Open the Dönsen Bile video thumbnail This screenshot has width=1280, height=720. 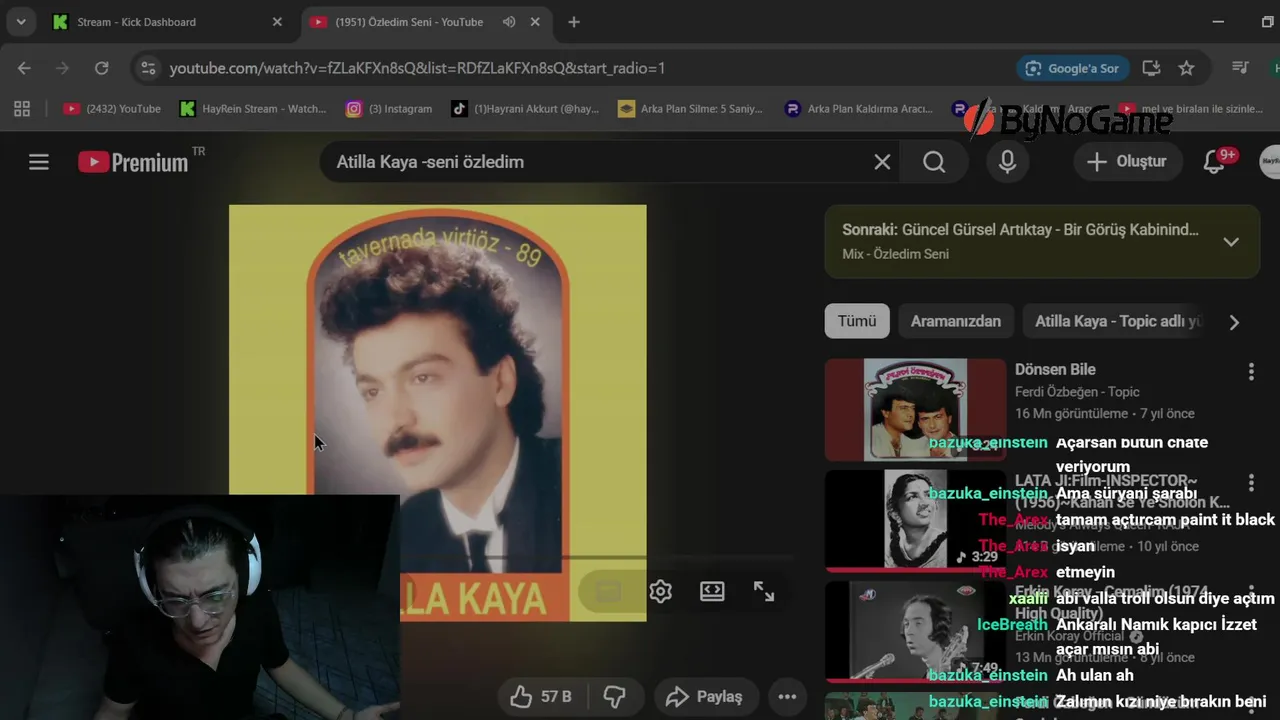(915, 409)
